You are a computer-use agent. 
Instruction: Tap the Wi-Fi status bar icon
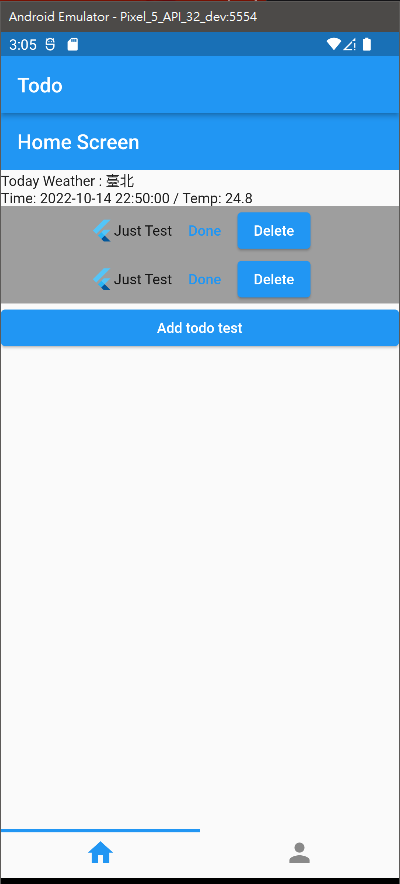coord(334,45)
